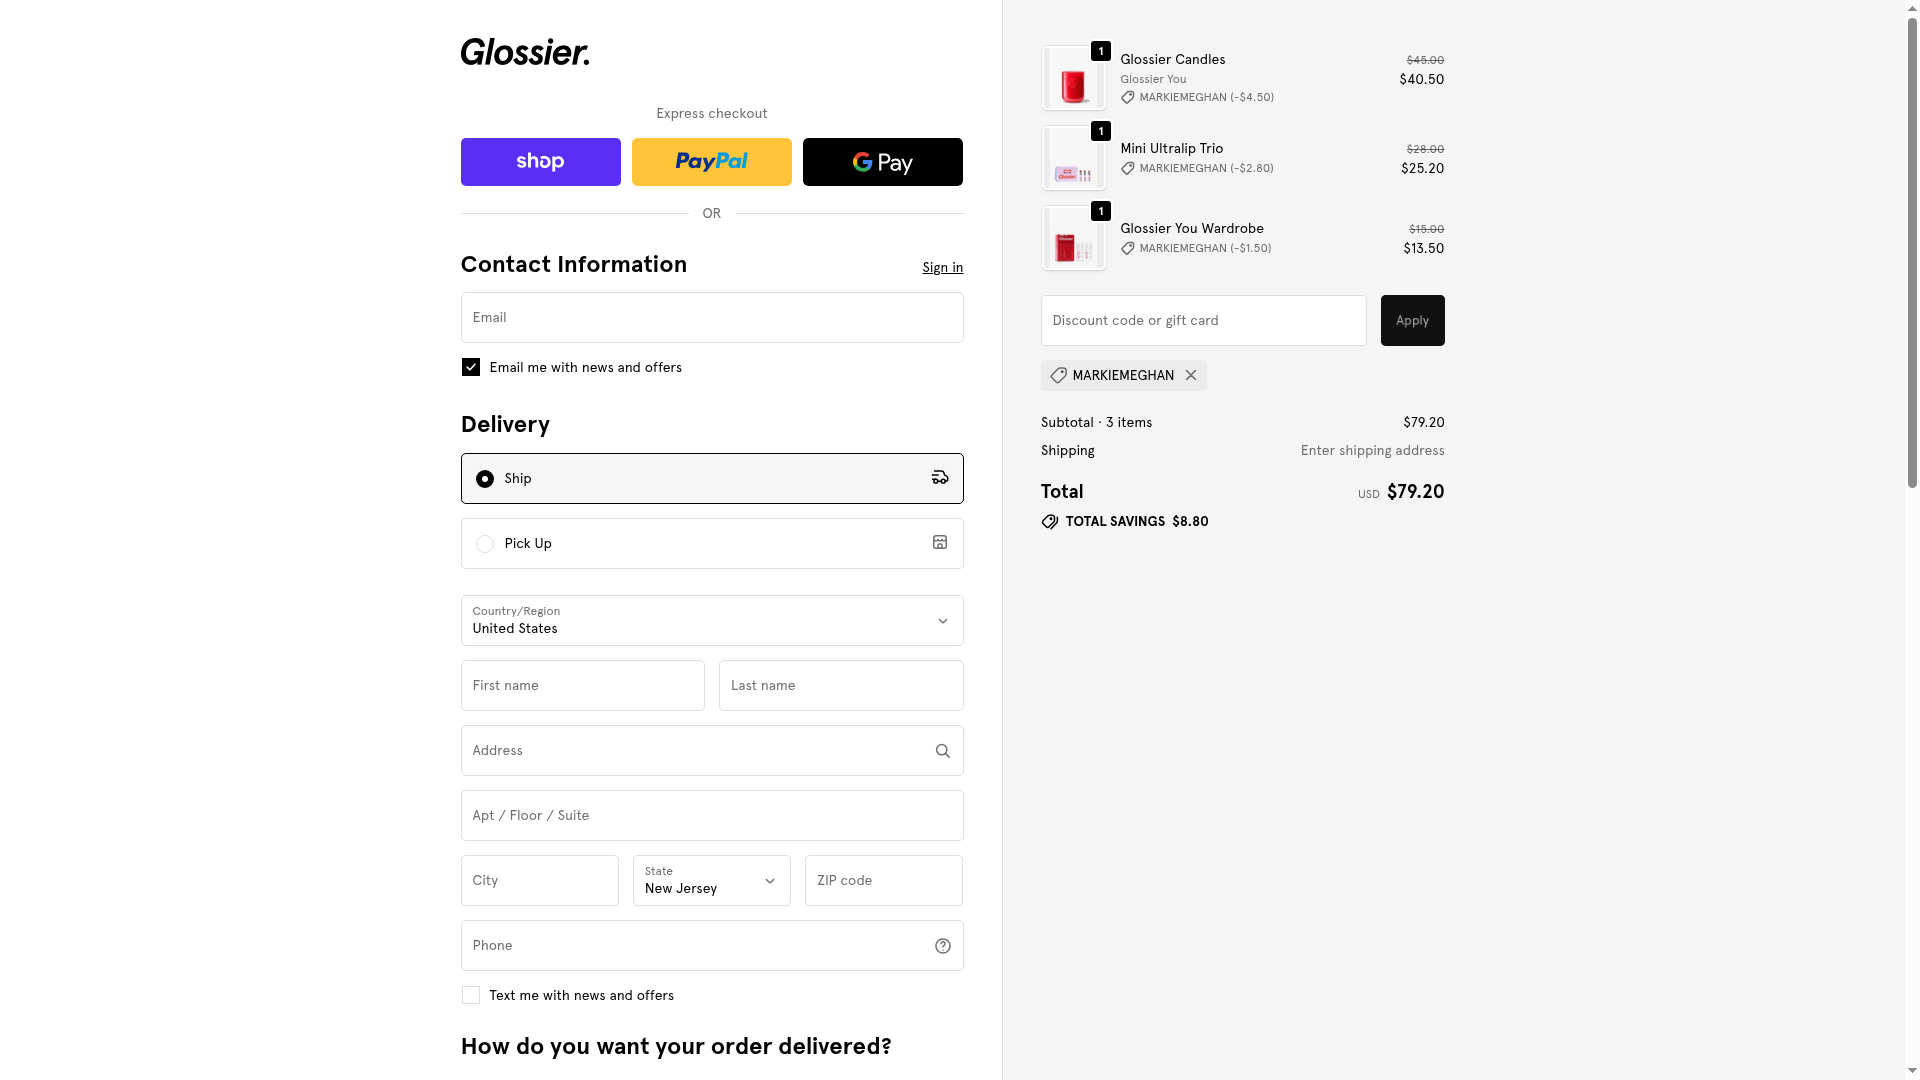Screen dimensions: 1920x1080
Task: Select the Pick Up delivery option
Action: point(485,544)
